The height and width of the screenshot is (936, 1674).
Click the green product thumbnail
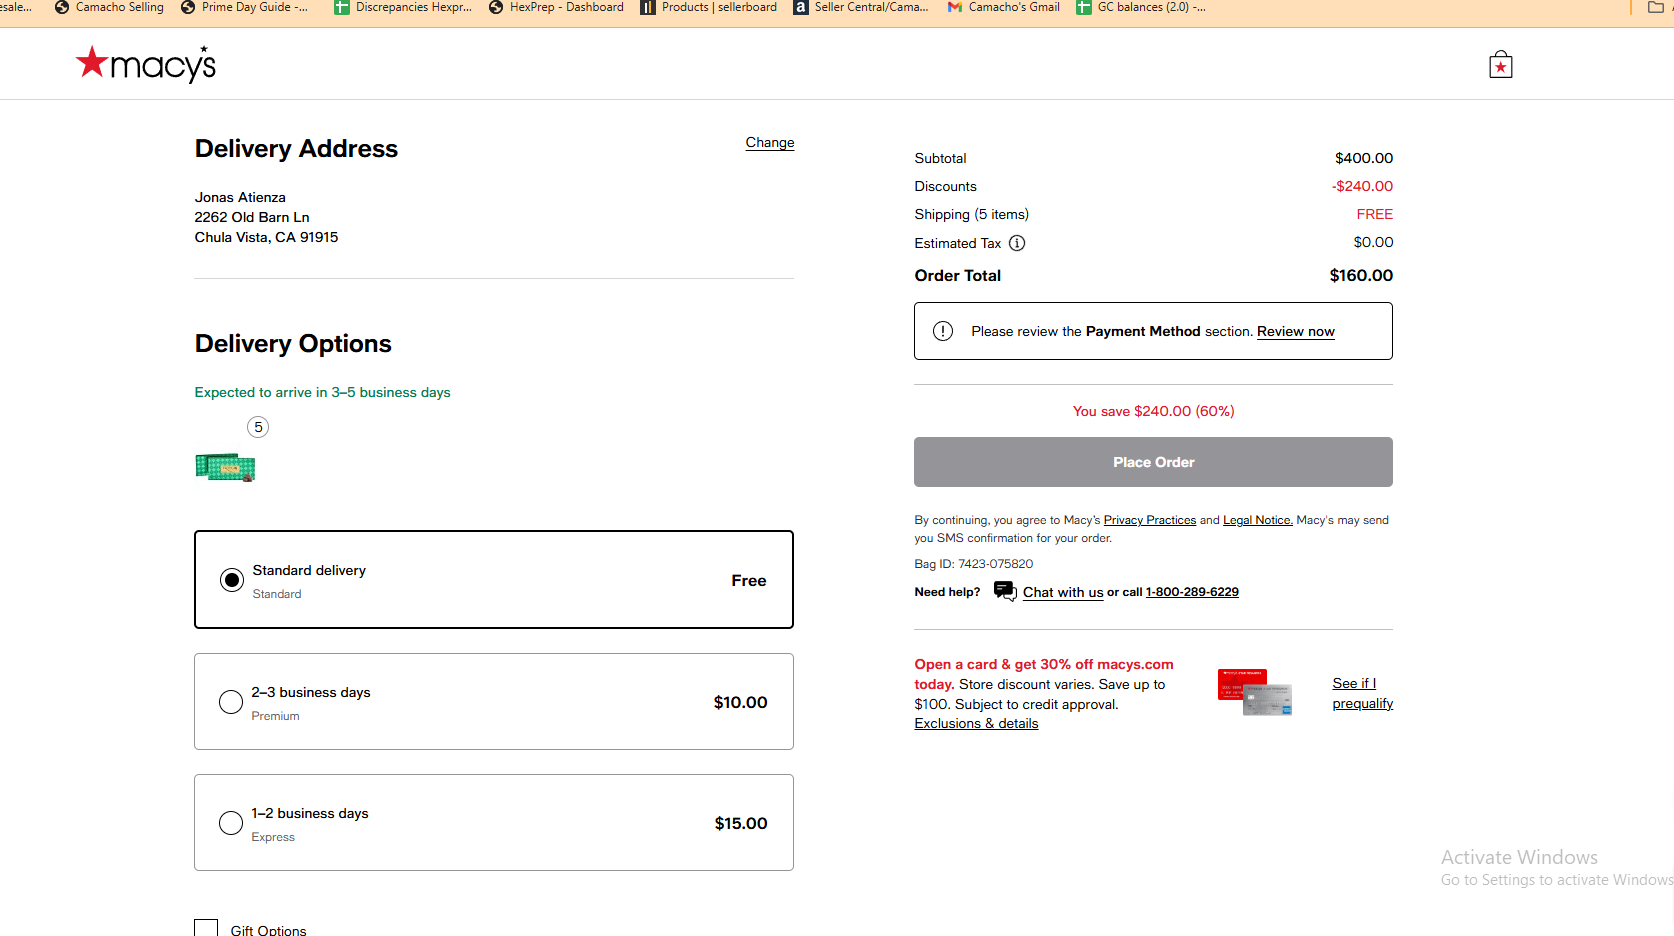(x=225, y=467)
